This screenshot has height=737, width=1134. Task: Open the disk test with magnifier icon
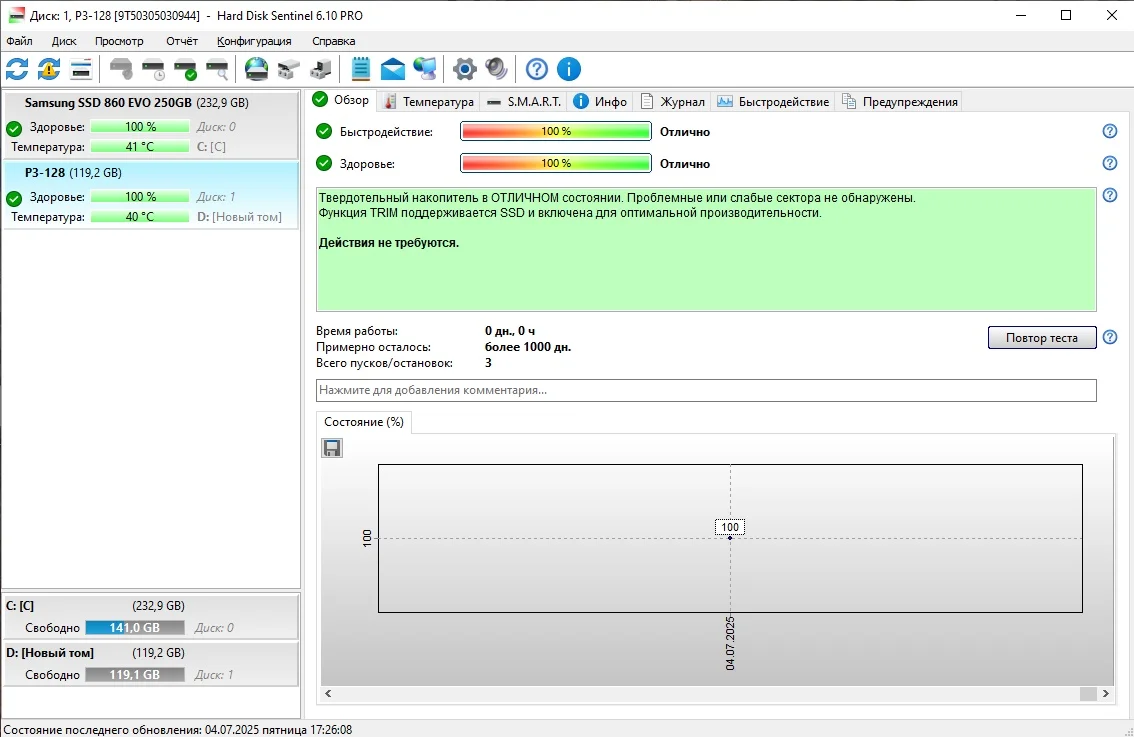click(217, 69)
